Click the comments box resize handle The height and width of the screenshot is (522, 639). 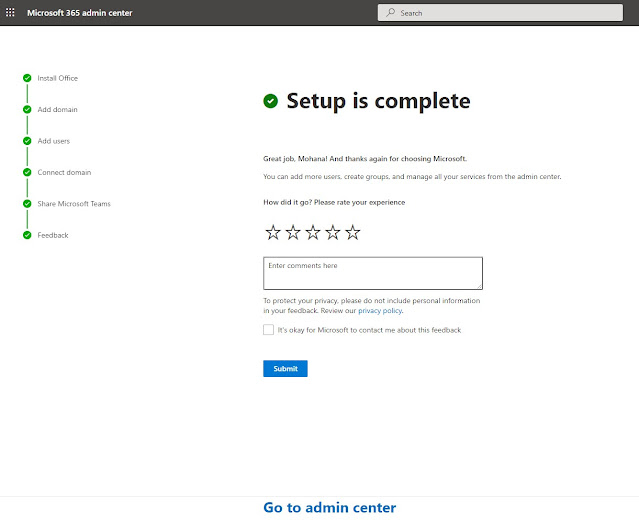coord(480,286)
